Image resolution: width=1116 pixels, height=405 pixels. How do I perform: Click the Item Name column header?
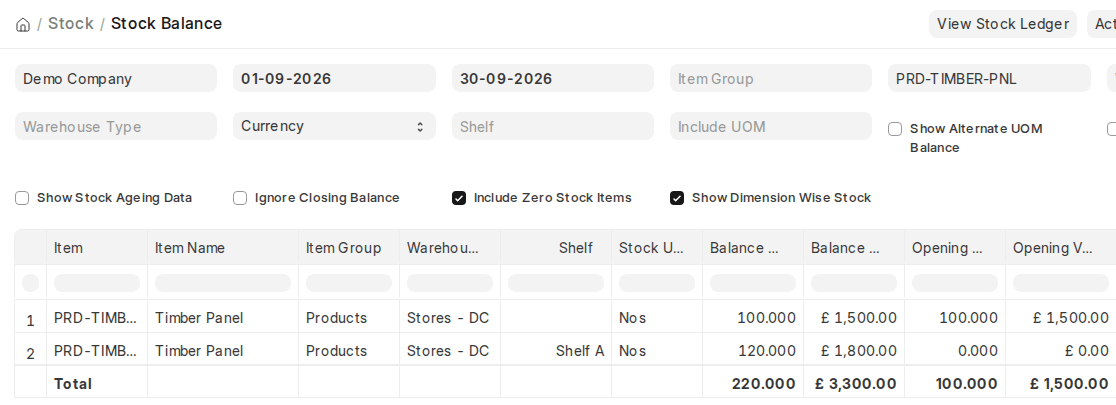[x=223, y=248]
